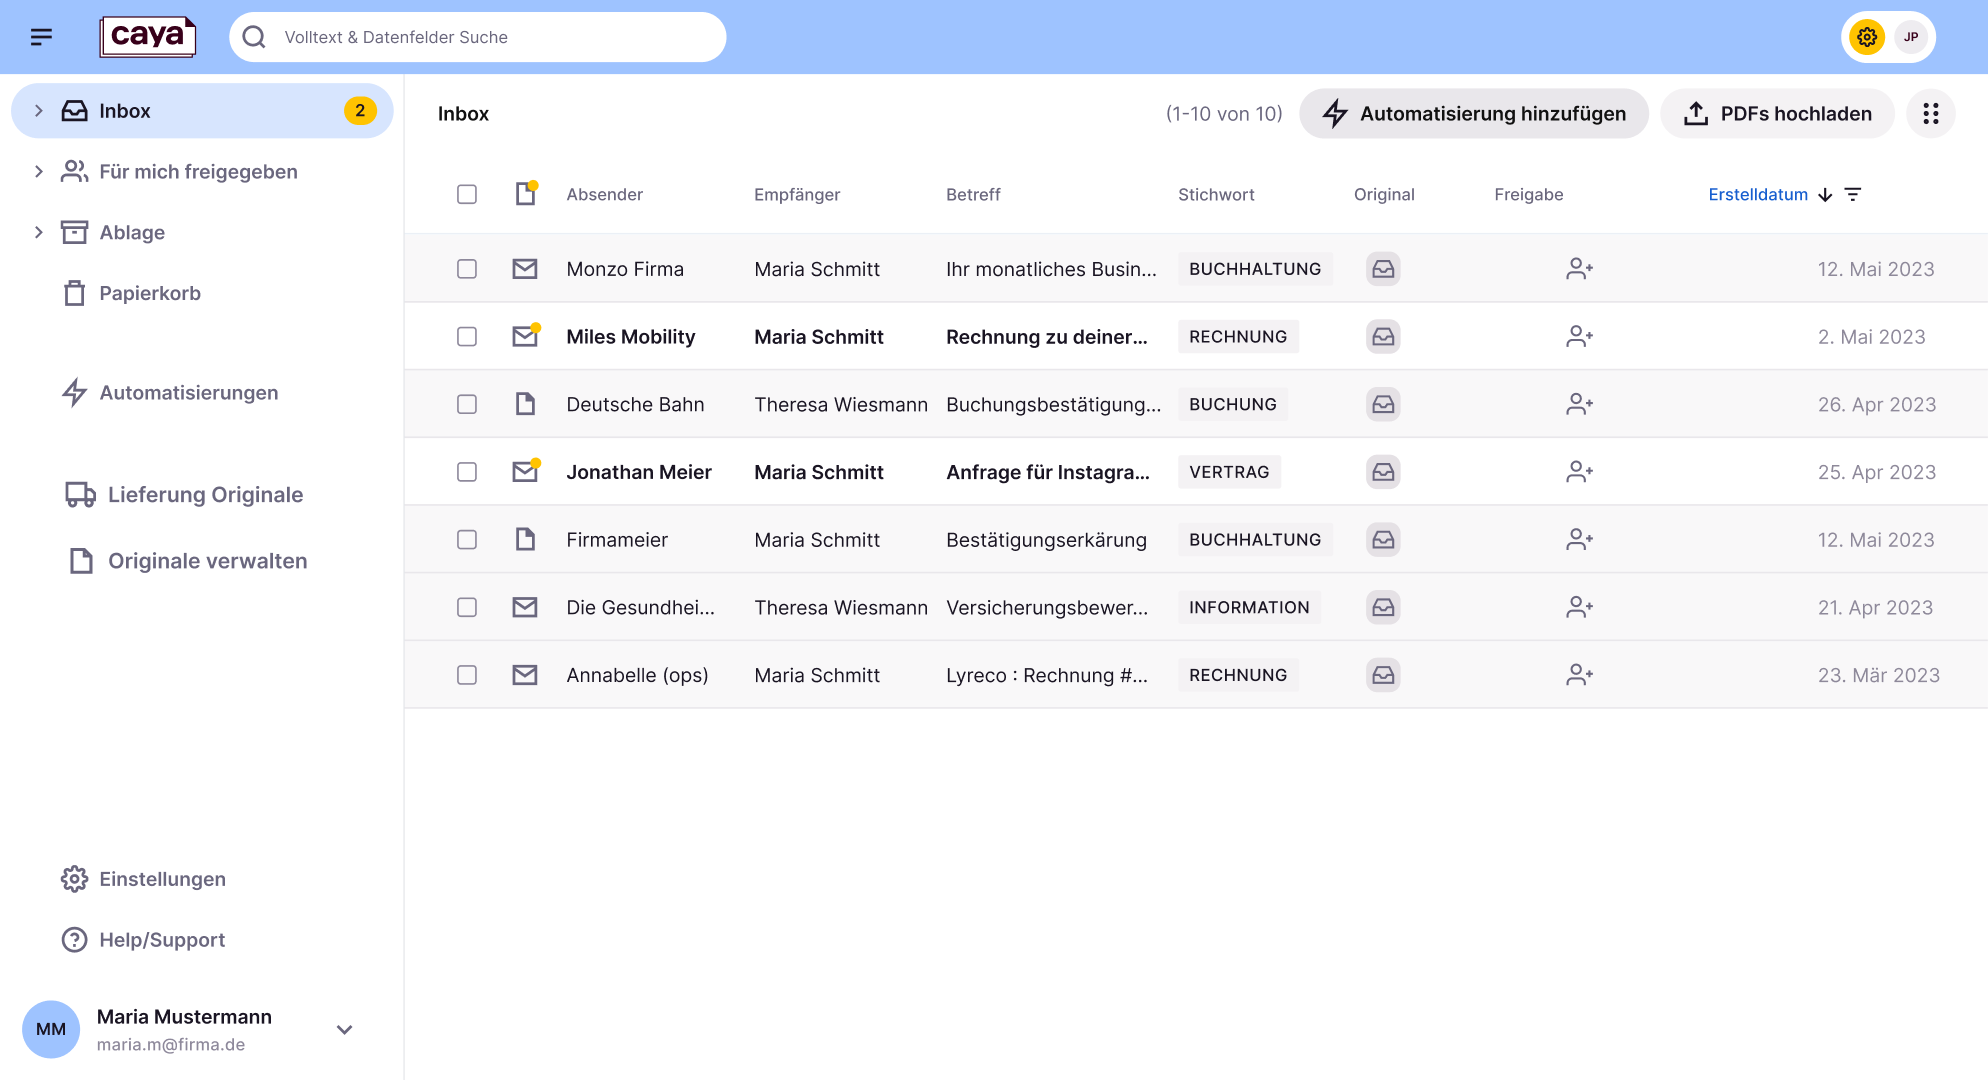Open Maria Mustermann account dropdown
The image size is (1988, 1080).
345,1030
